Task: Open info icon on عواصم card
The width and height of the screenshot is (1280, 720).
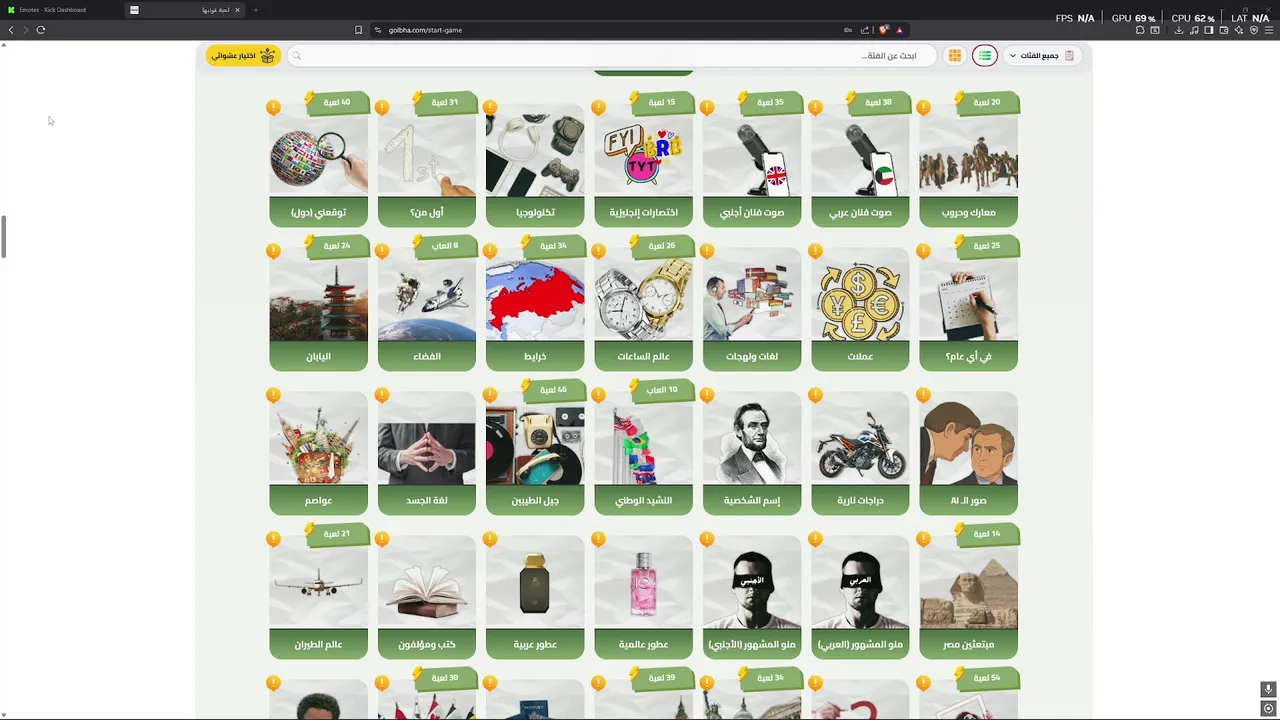Action: (x=273, y=395)
